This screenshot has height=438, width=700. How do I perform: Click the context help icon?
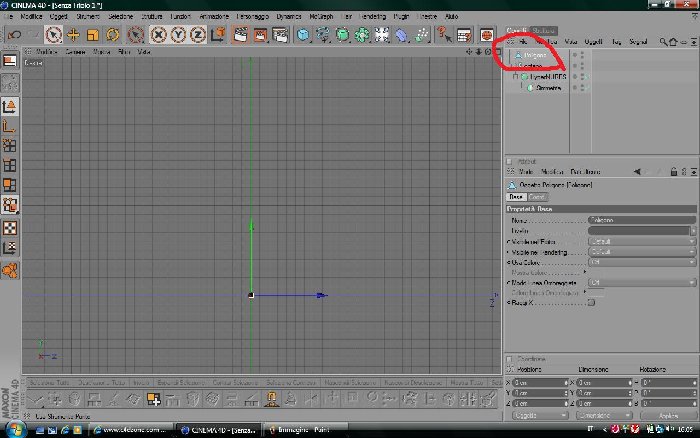point(444,34)
